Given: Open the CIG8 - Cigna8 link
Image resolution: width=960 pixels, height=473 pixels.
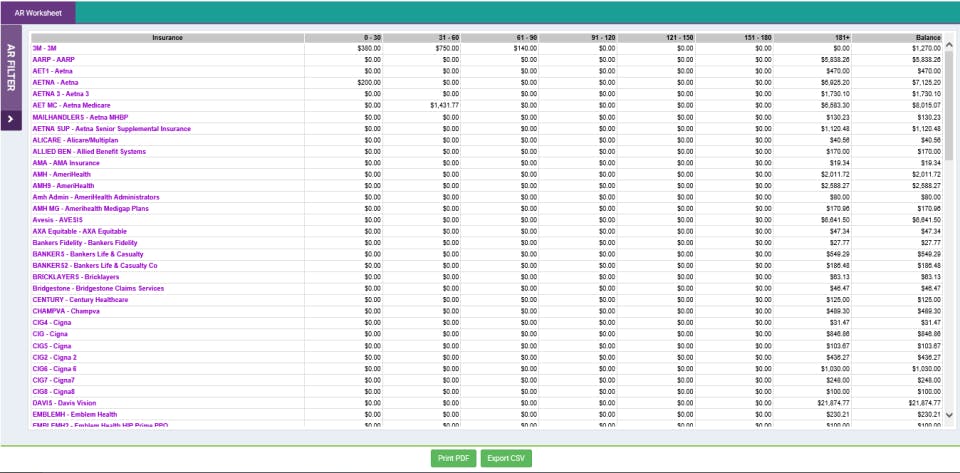Looking at the screenshot, I should pyautogui.click(x=53, y=392).
